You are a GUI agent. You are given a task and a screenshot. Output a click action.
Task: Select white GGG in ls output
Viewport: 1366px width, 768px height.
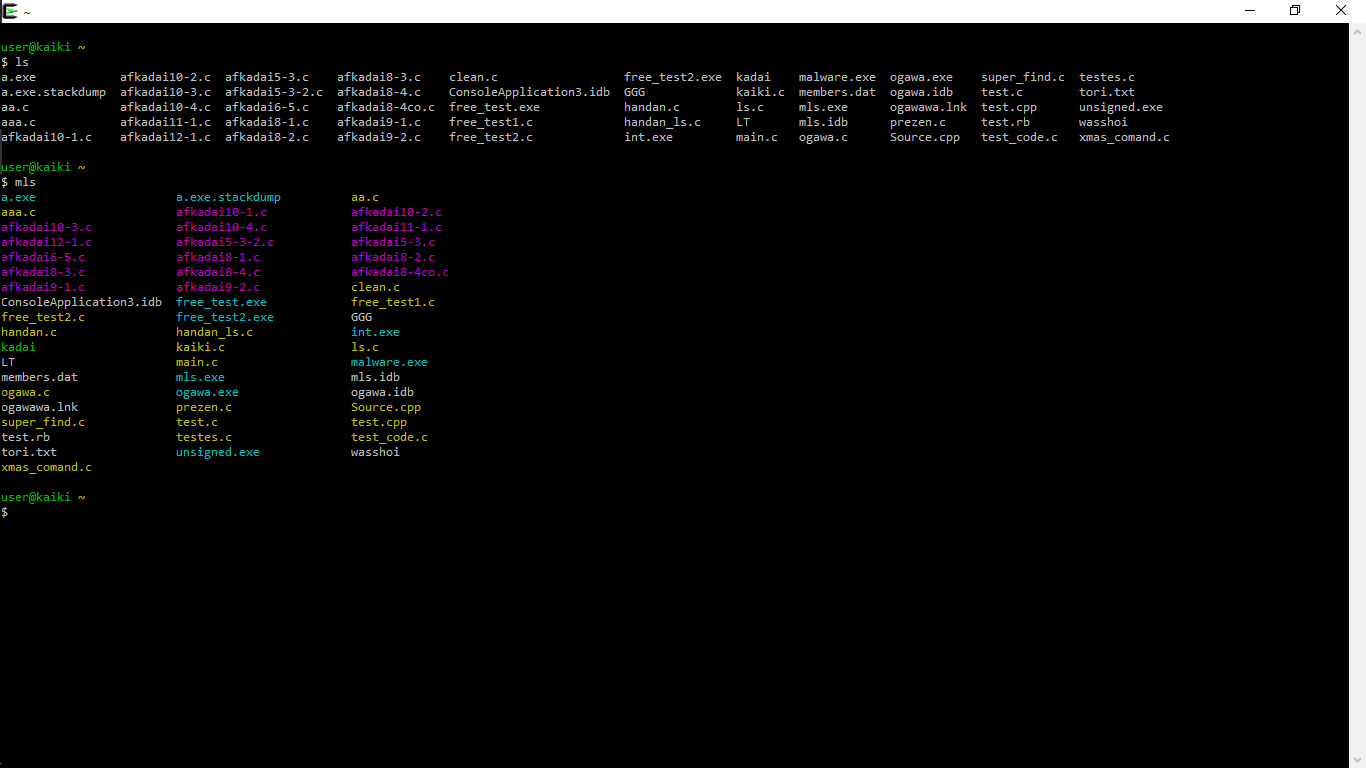[x=634, y=92]
